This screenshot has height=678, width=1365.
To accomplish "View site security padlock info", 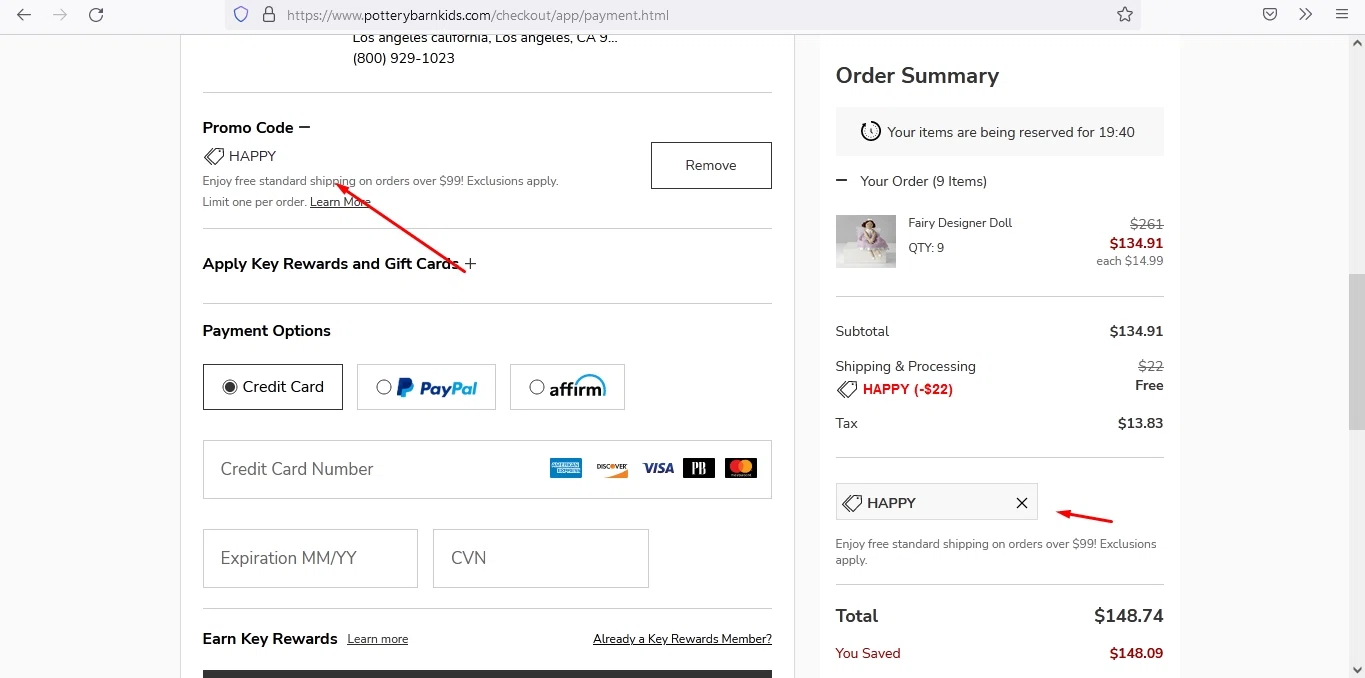I will tap(268, 15).
